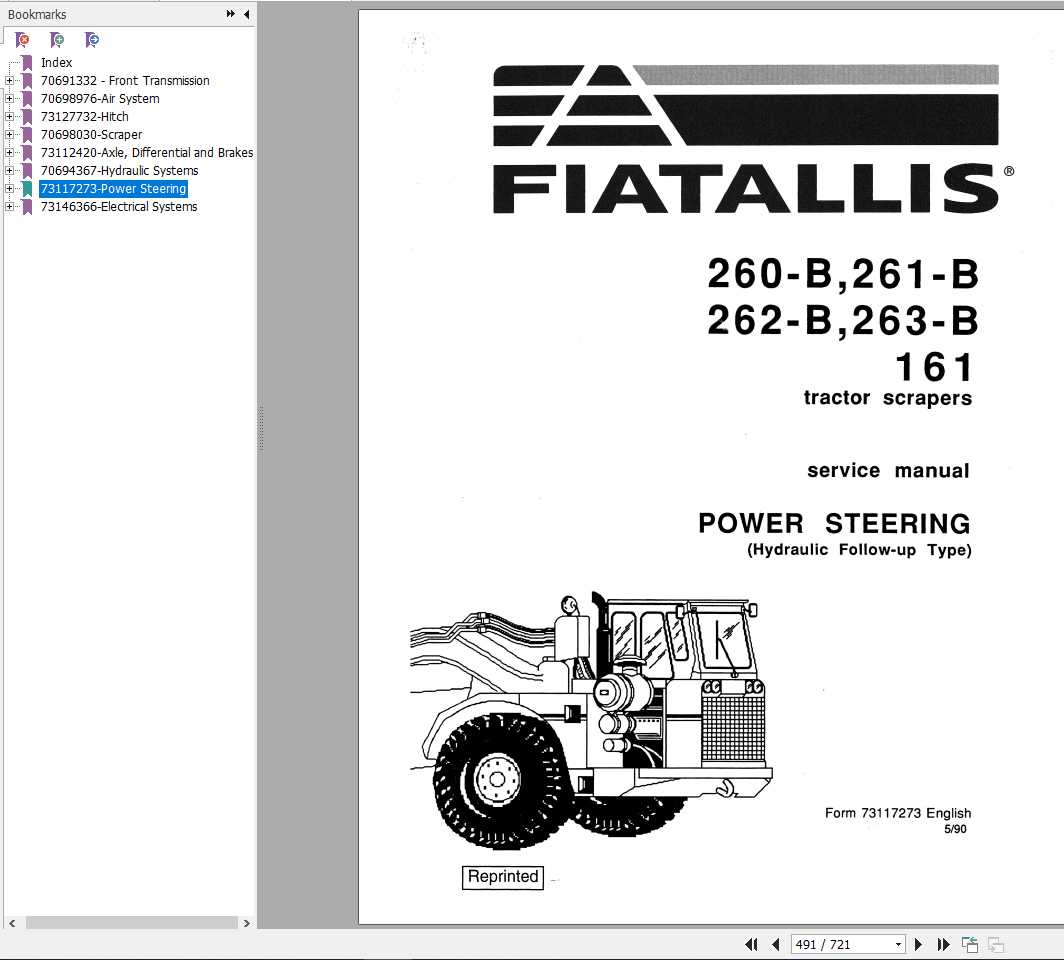Click the greyed next view icon
This screenshot has width=1064, height=960.
point(995,944)
